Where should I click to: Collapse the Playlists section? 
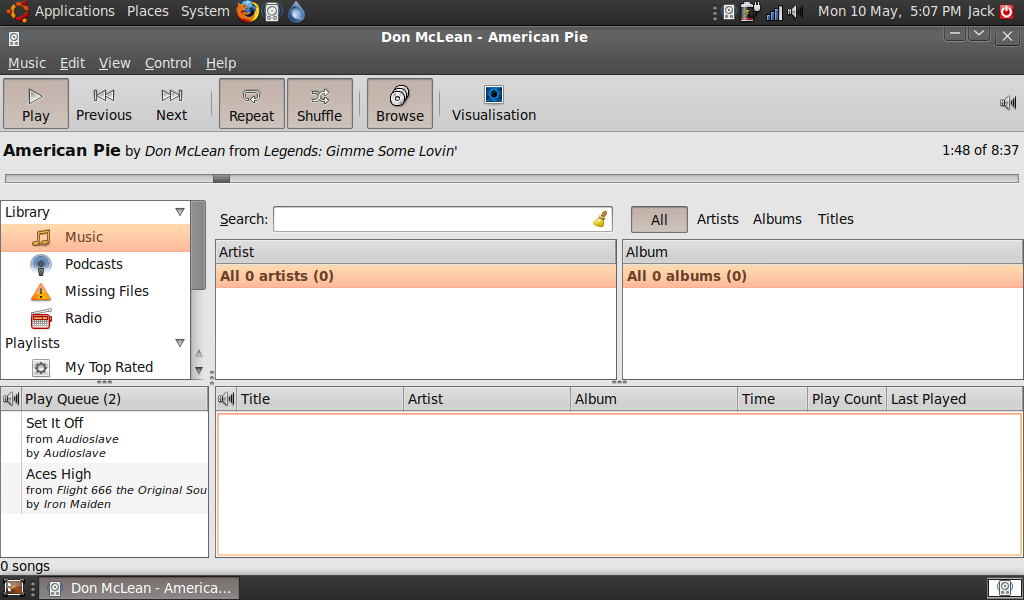180,343
